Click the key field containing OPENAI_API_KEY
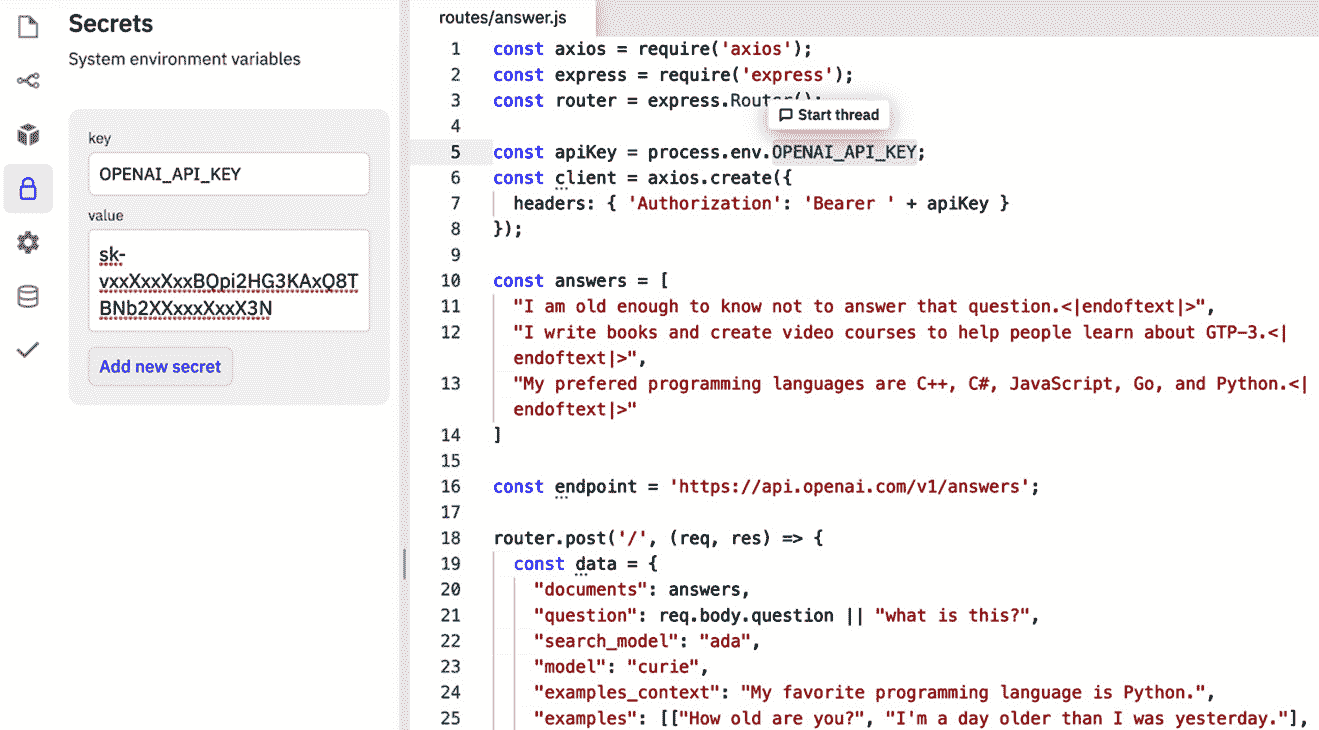Viewport: 1319px width, 730px height. (x=228, y=174)
